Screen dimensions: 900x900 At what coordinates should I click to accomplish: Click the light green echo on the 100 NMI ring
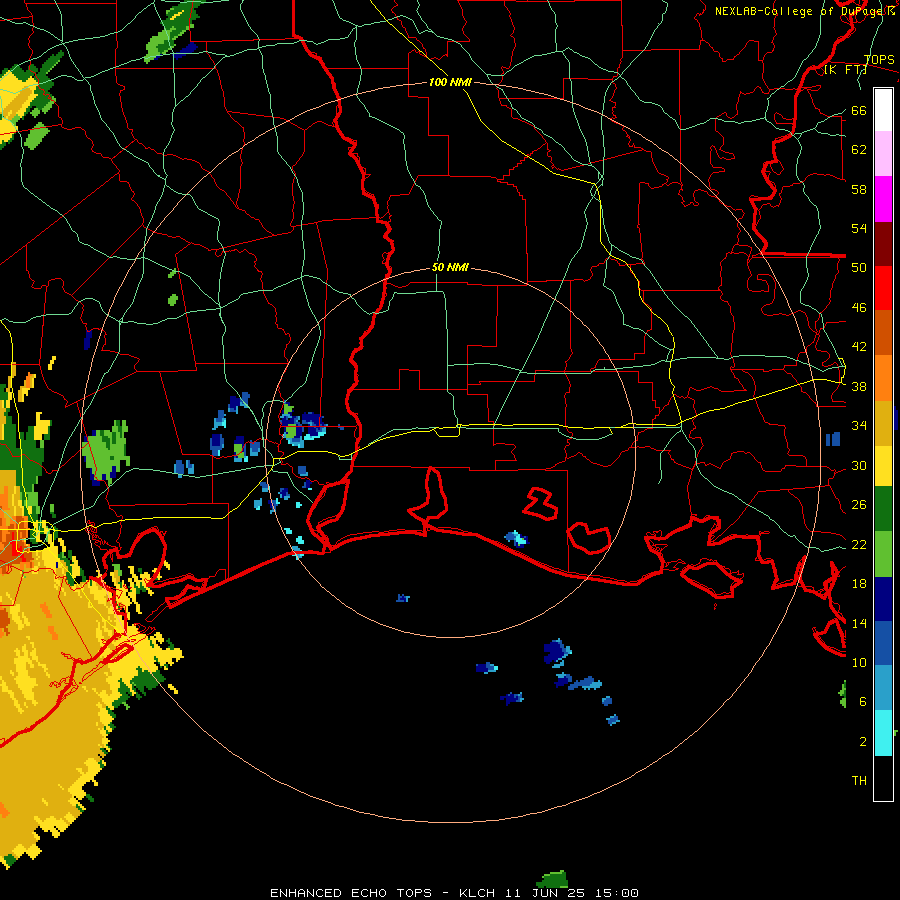106,451
